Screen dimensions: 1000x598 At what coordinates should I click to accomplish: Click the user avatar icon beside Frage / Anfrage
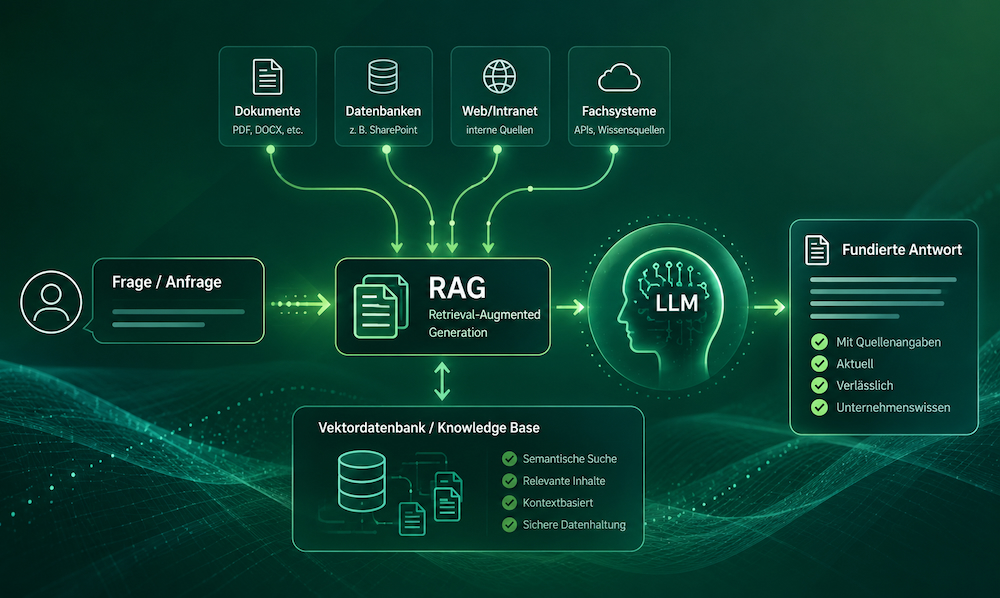click(51, 302)
